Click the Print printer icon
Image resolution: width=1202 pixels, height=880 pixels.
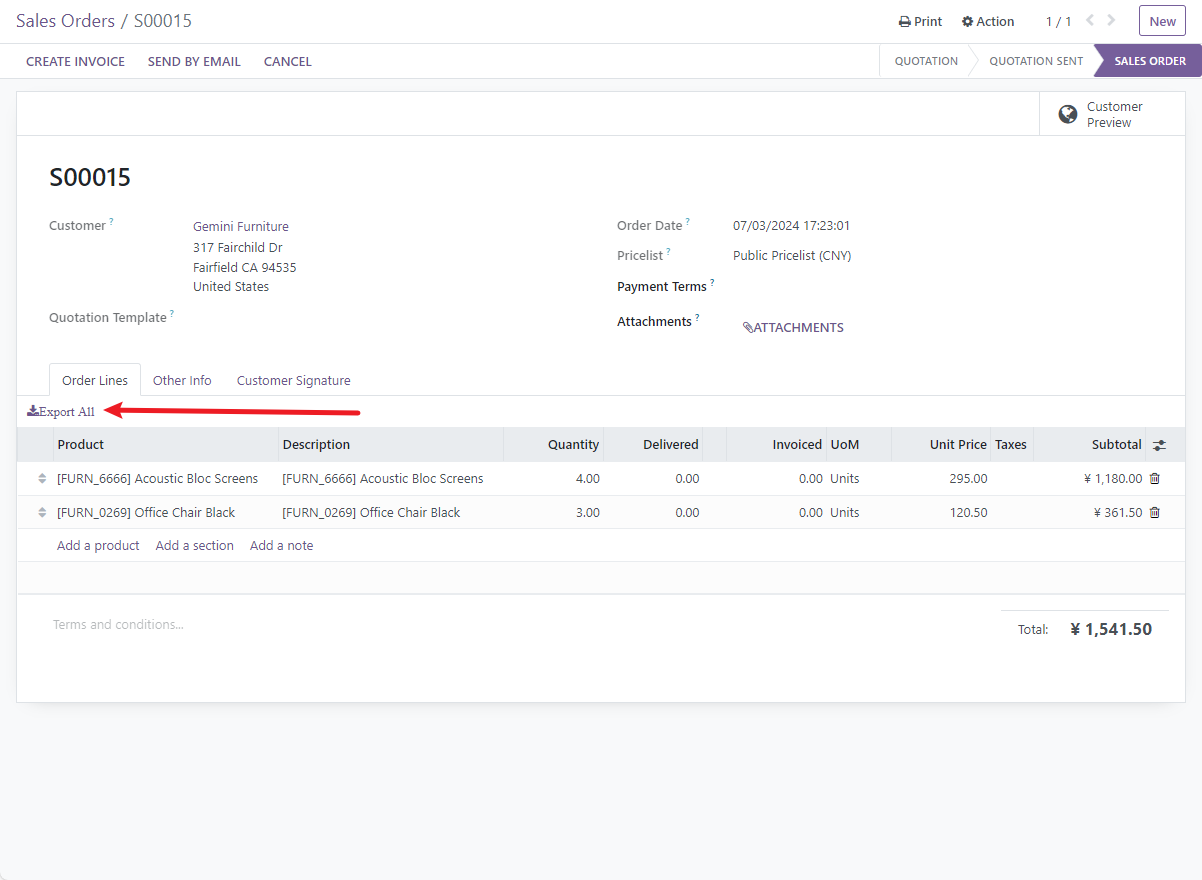point(904,22)
